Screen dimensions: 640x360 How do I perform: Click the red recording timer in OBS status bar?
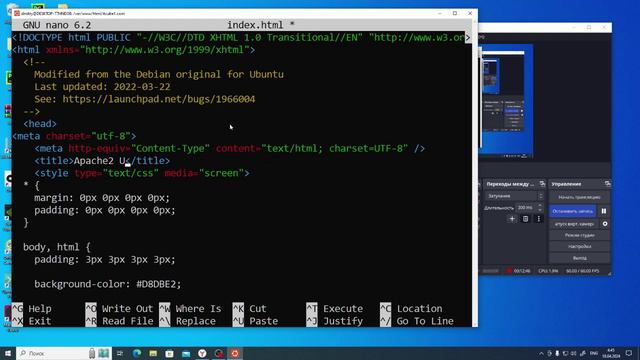pos(518,271)
